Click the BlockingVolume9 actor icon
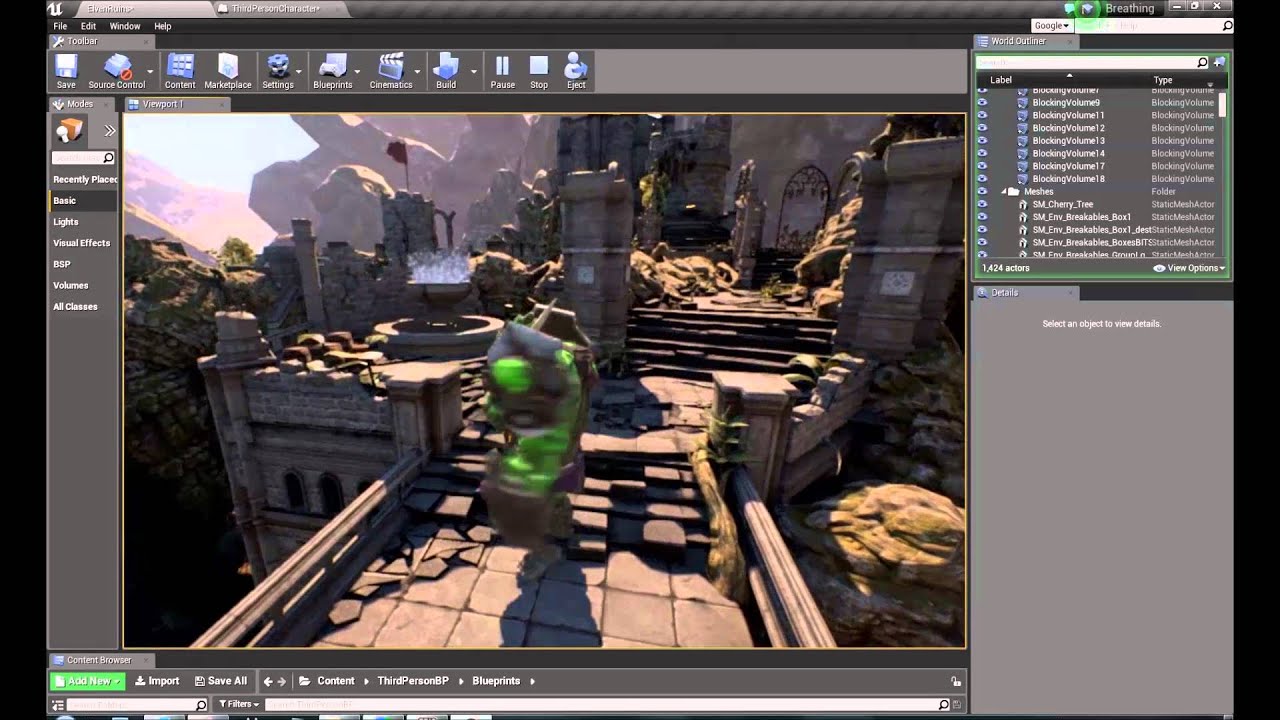Screen dimensions: 1280x720 [1022, 102]
